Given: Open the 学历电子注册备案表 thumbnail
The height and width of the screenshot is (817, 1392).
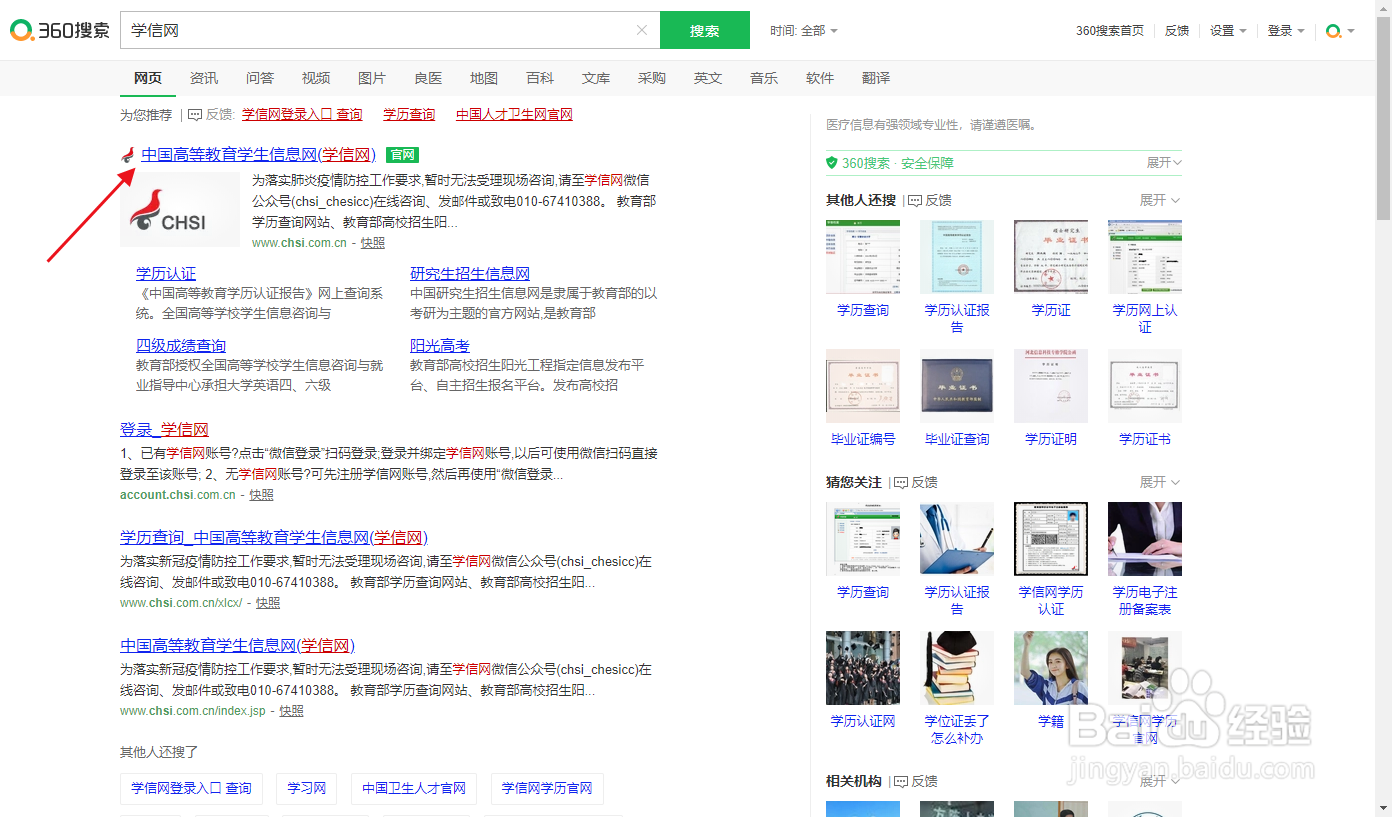Looking at the screenshot, I should point(1145,539).
